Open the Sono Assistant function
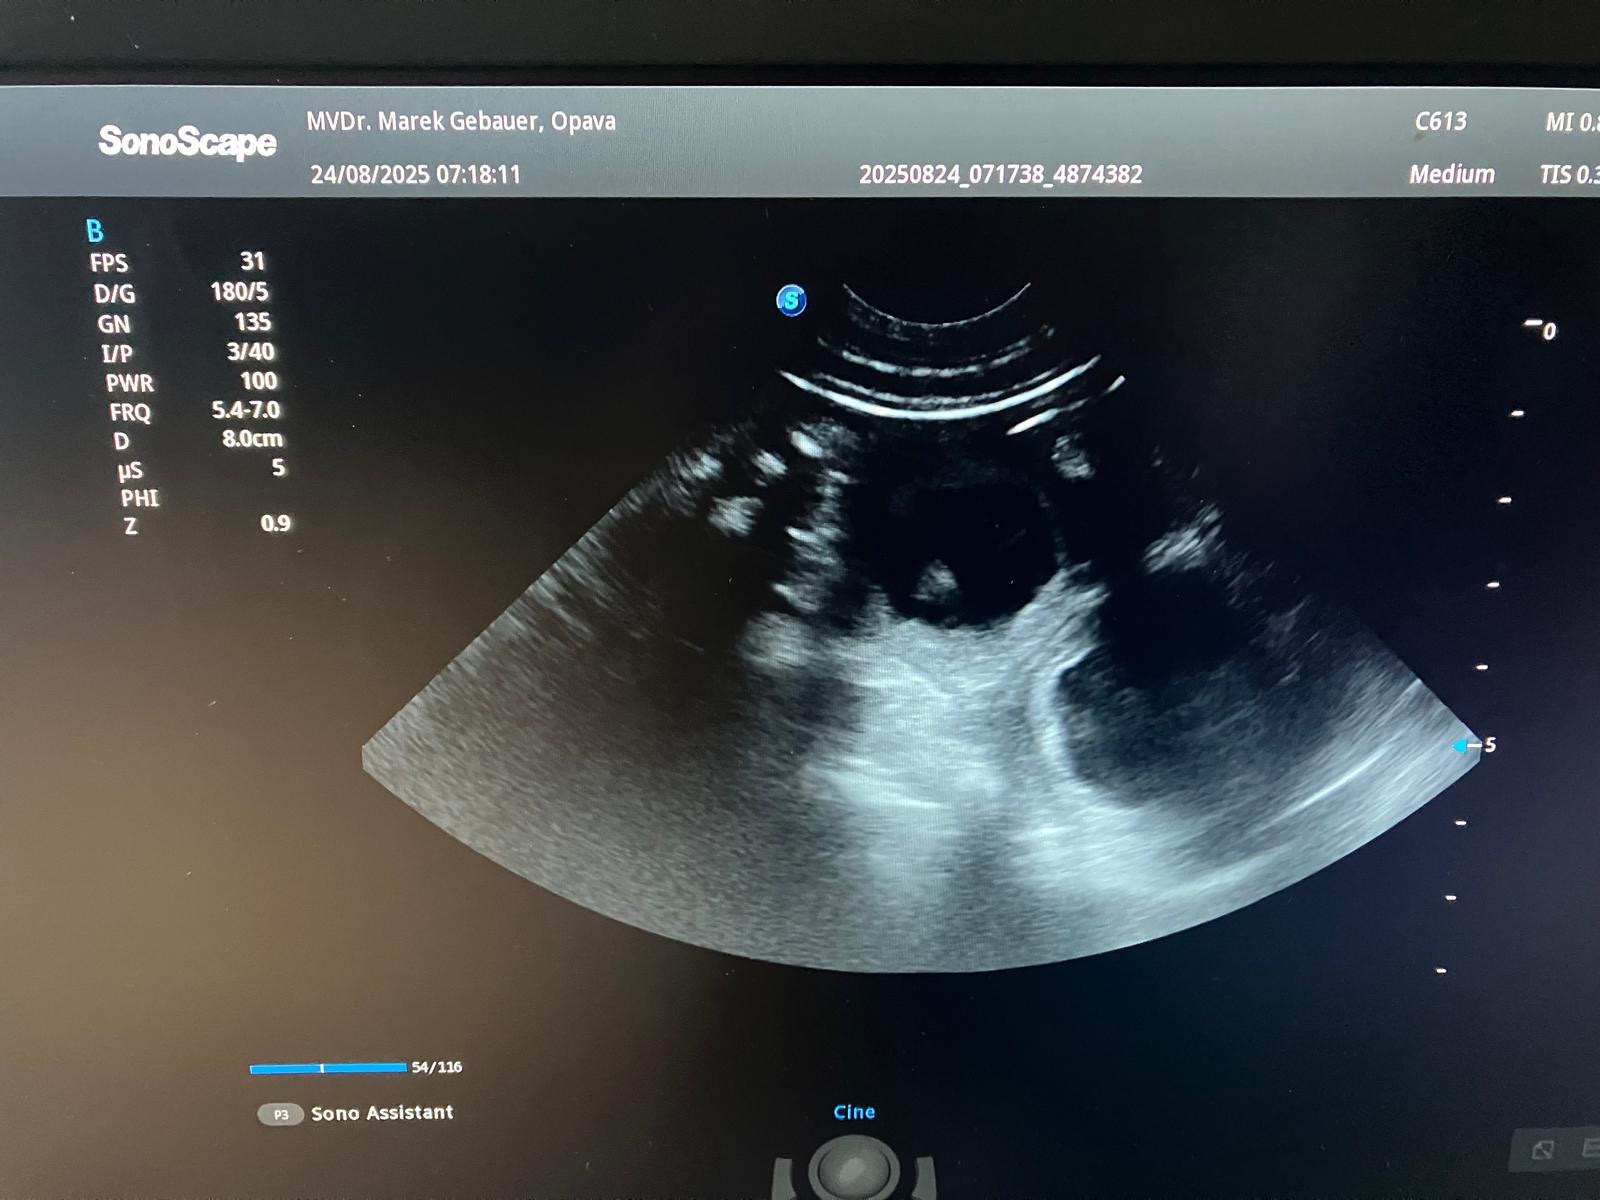 click(381, 1113)
